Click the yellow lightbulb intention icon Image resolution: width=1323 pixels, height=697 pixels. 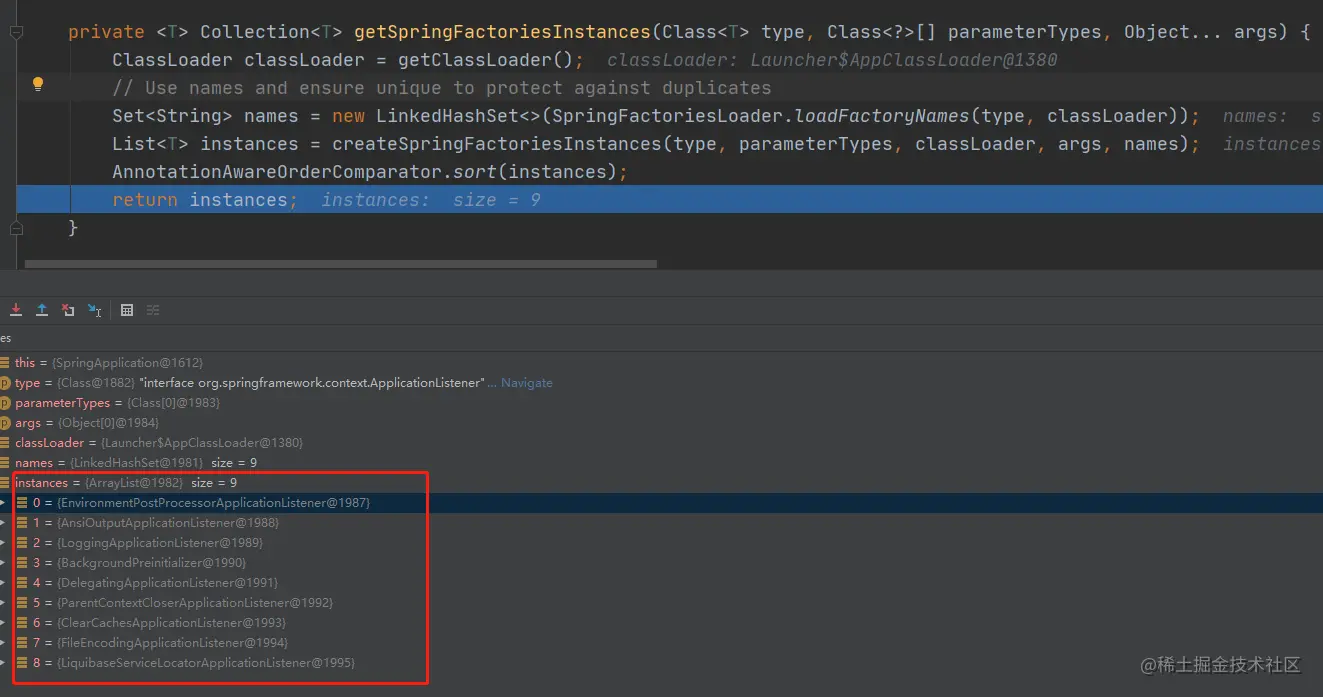click(38, 84)
